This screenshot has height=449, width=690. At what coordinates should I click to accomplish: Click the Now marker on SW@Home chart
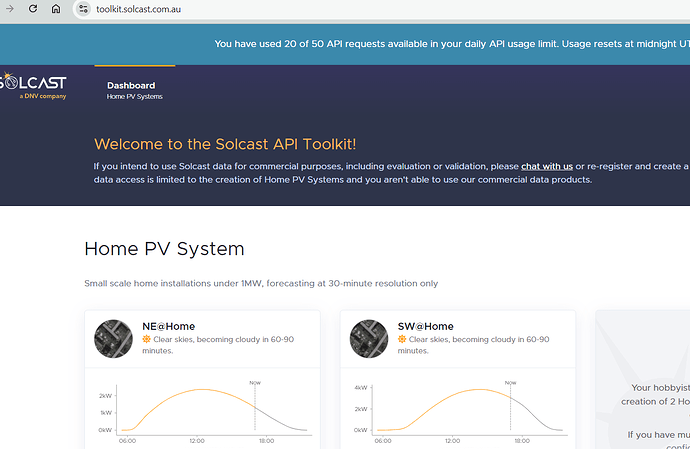[x=510, y=382]
